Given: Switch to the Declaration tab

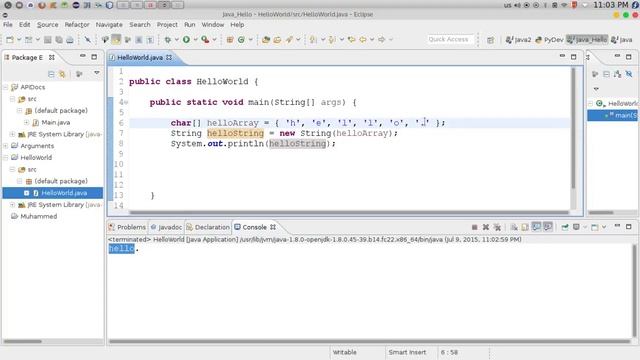Looking at the screenshot, I should click(x=208, y=227).
